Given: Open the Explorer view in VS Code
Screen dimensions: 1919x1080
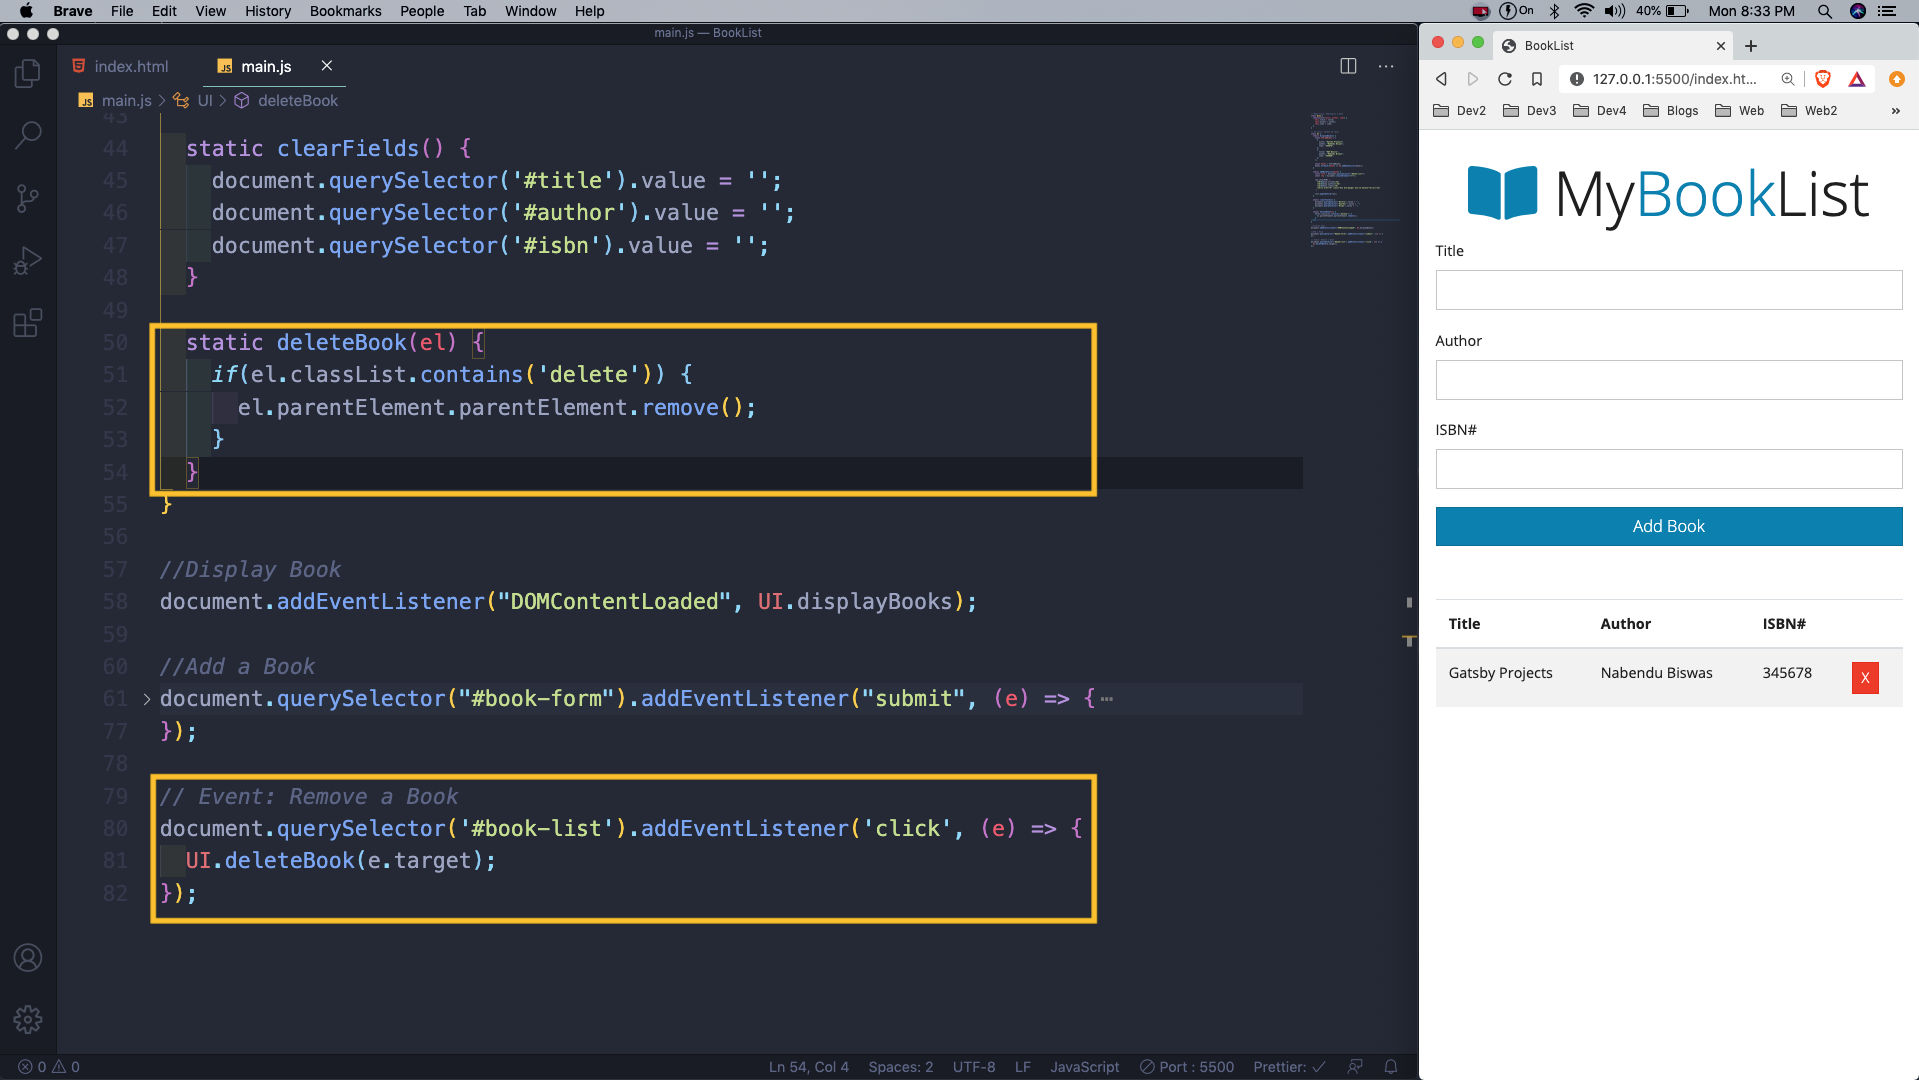Looking at the screenshot, I should [x=28, y=73].
